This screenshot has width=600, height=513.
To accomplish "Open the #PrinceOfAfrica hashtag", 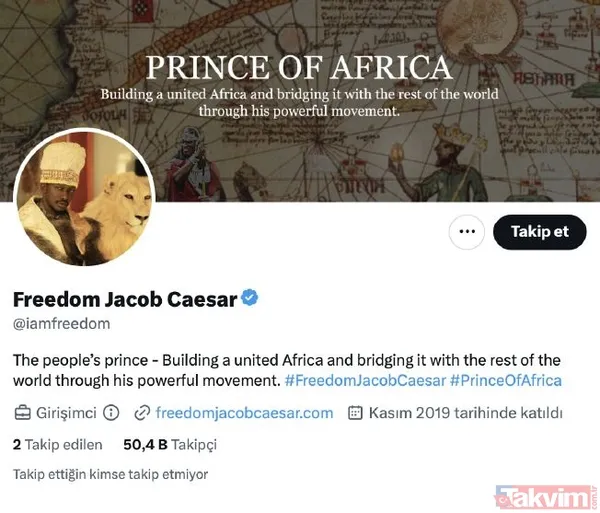I will tap(506, 381).
